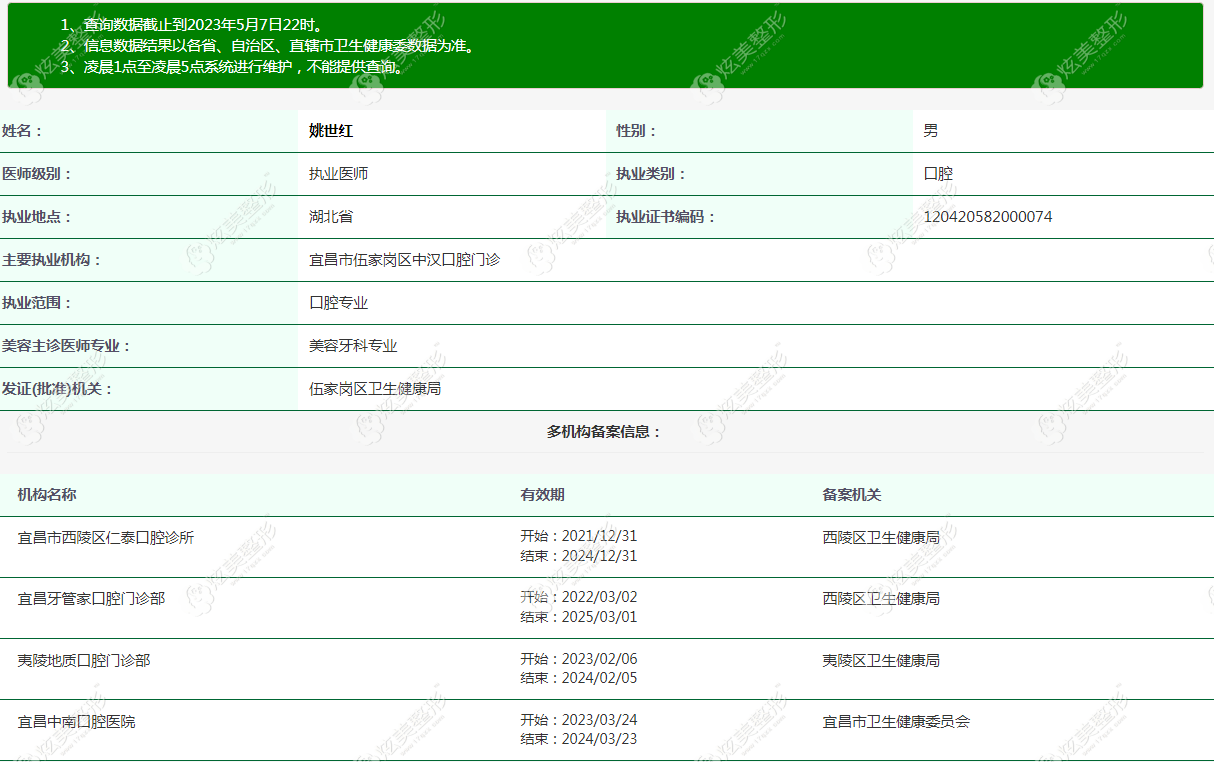Click the 口腔专业 practice scope value

[x=339, y=303]
